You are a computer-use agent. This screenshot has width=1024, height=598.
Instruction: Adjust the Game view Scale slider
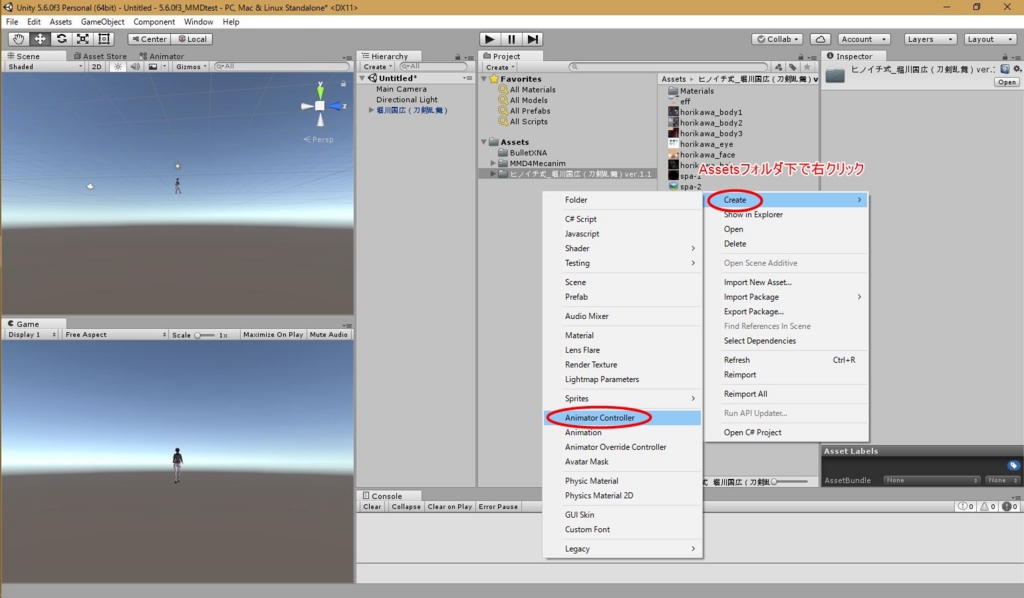click(204, 335)
